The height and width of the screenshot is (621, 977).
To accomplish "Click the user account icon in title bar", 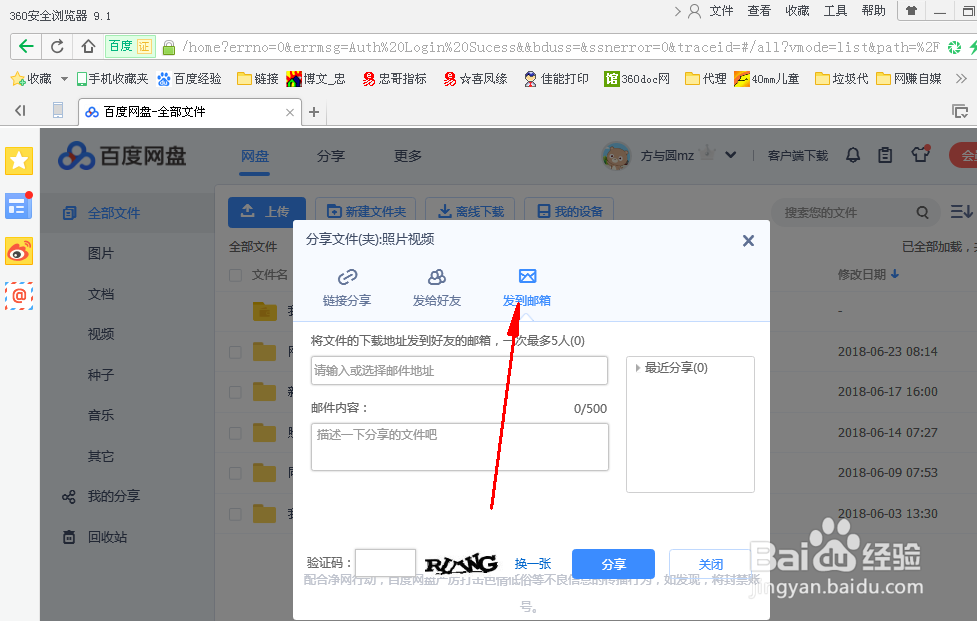I will (x=694, y=11).
